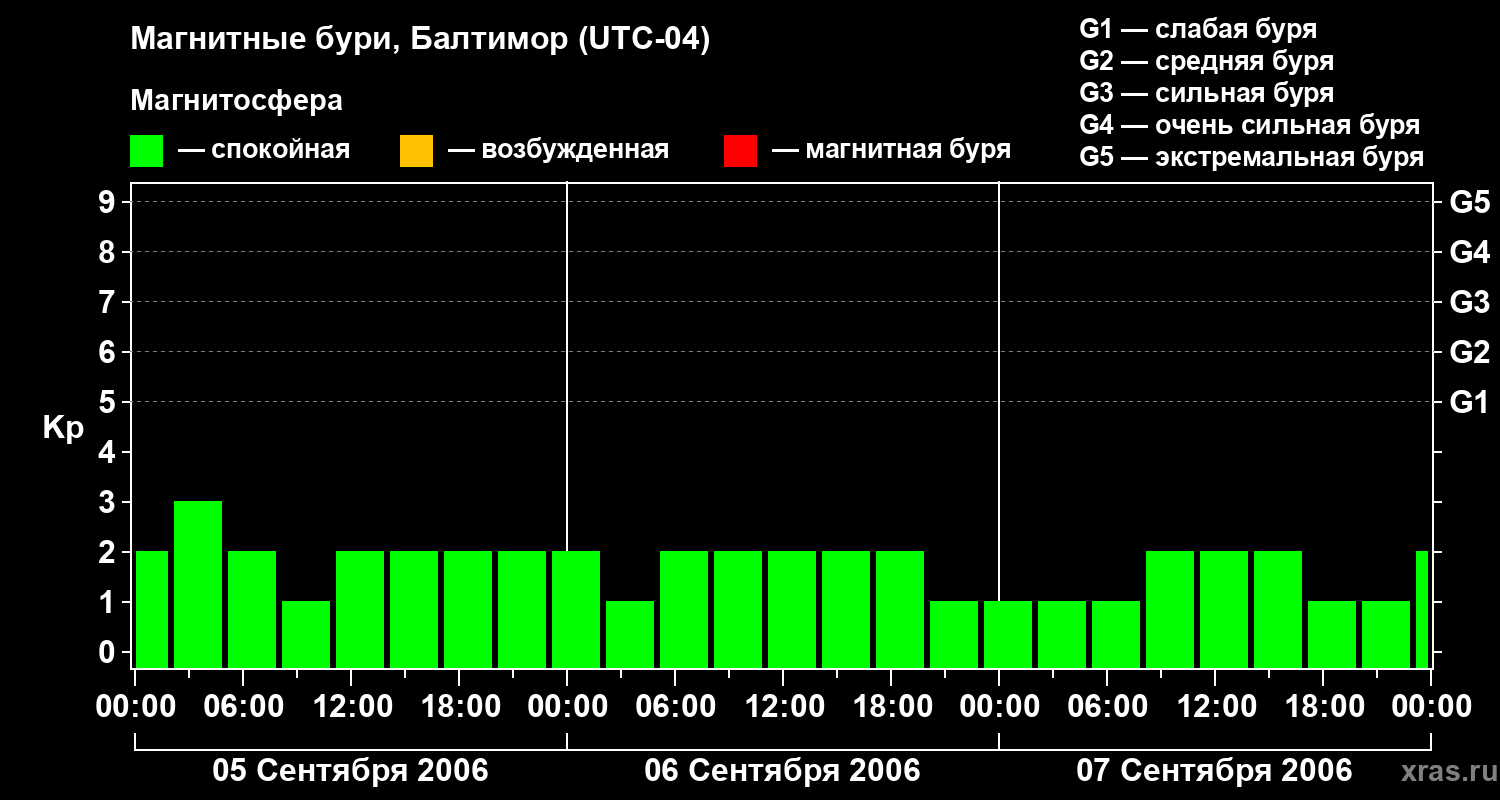Click the Kp 1 bar on 05 Сентября
This screenshot has height=800, width=1500.
[x=306, y=634]
